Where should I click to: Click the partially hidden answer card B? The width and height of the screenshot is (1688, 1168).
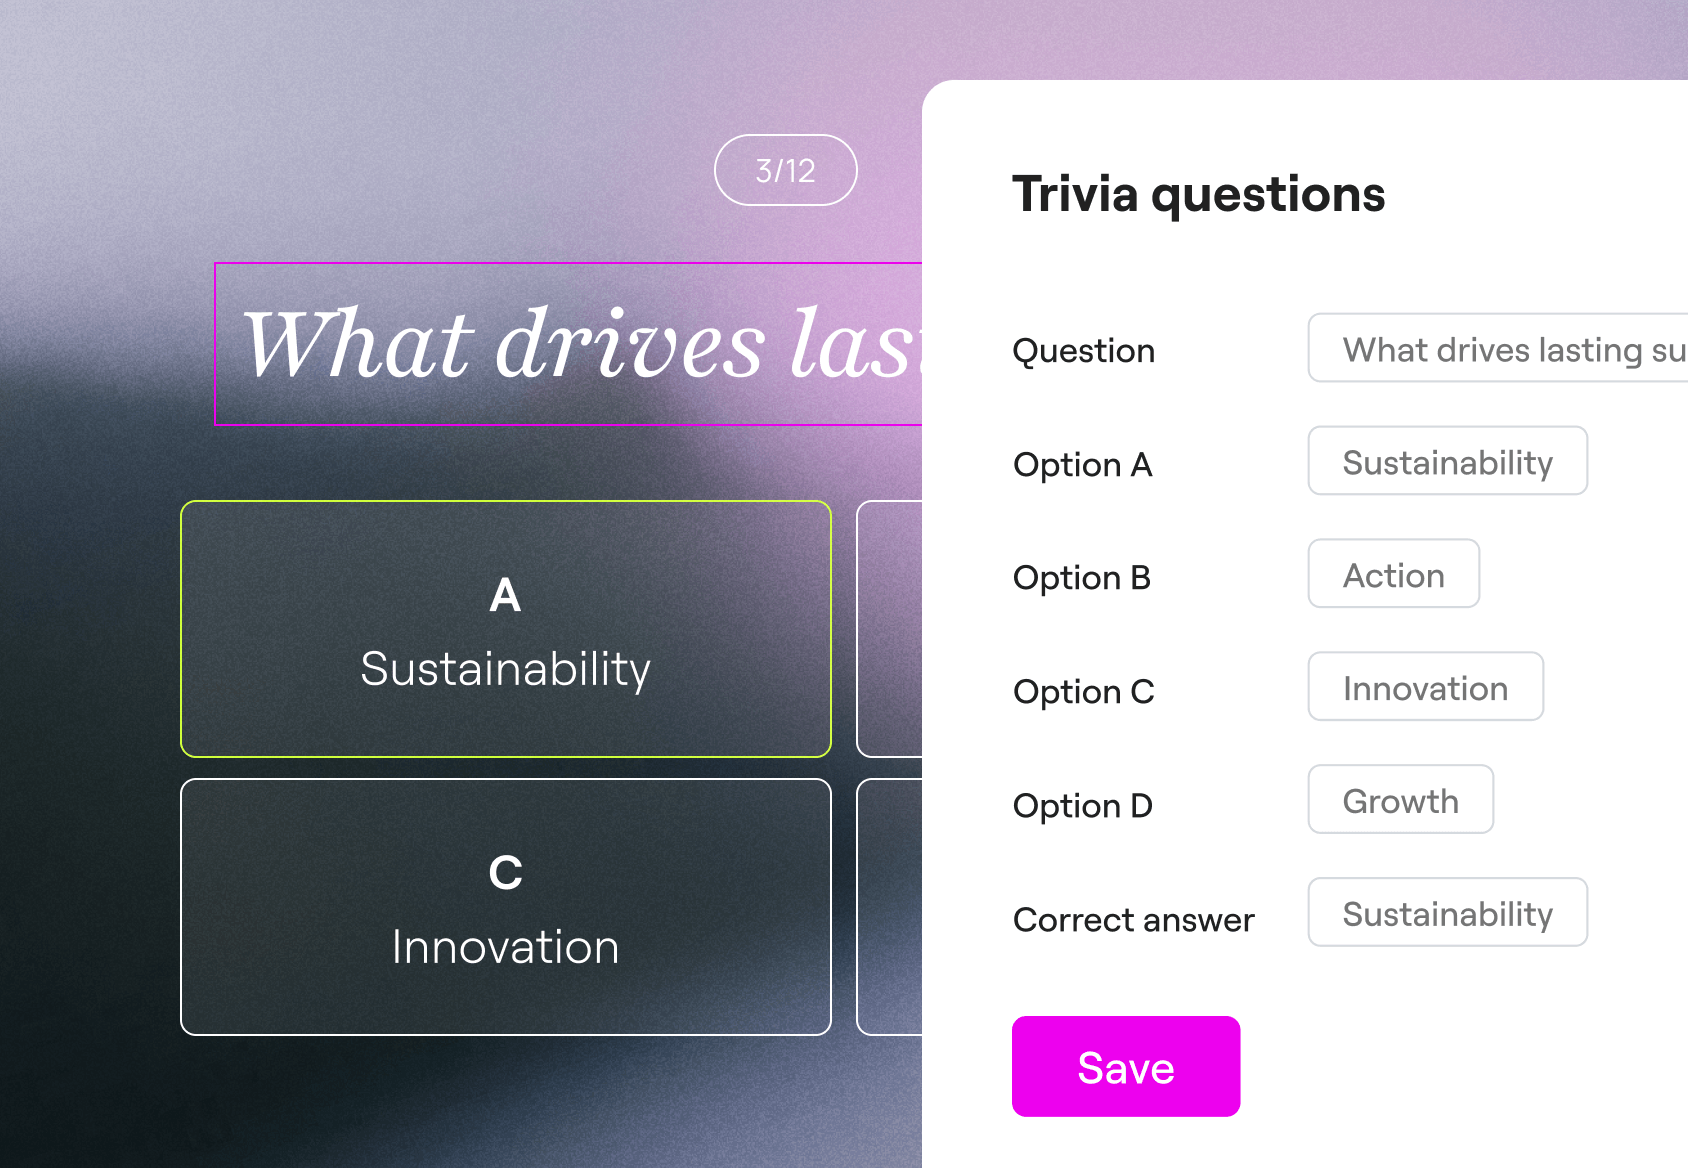coord(889,629)
